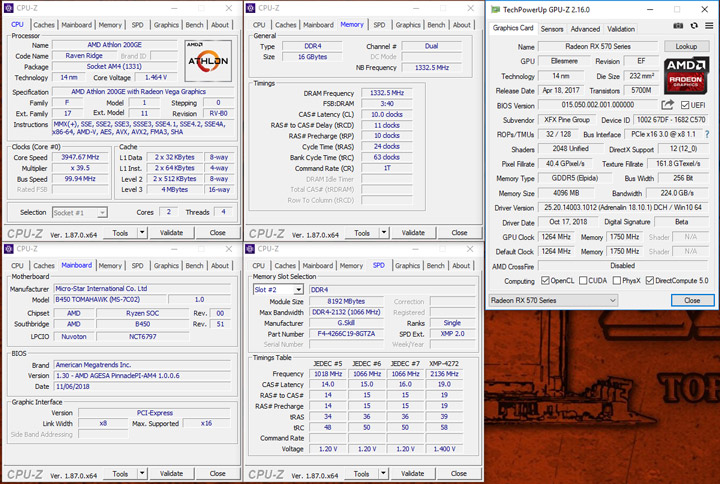
Task: Click the Bus Interface question mark icon
Action: point(707,135)
